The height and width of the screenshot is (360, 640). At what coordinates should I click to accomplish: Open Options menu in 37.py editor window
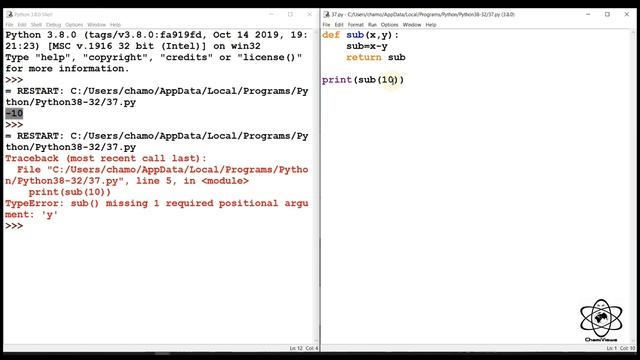tap(389, 25)
